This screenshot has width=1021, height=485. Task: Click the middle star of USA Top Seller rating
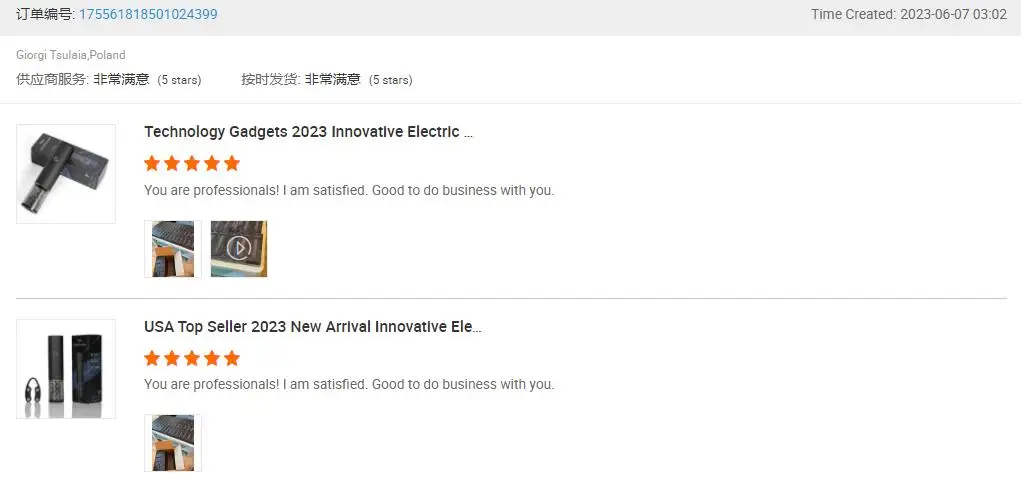click(192, 358)
